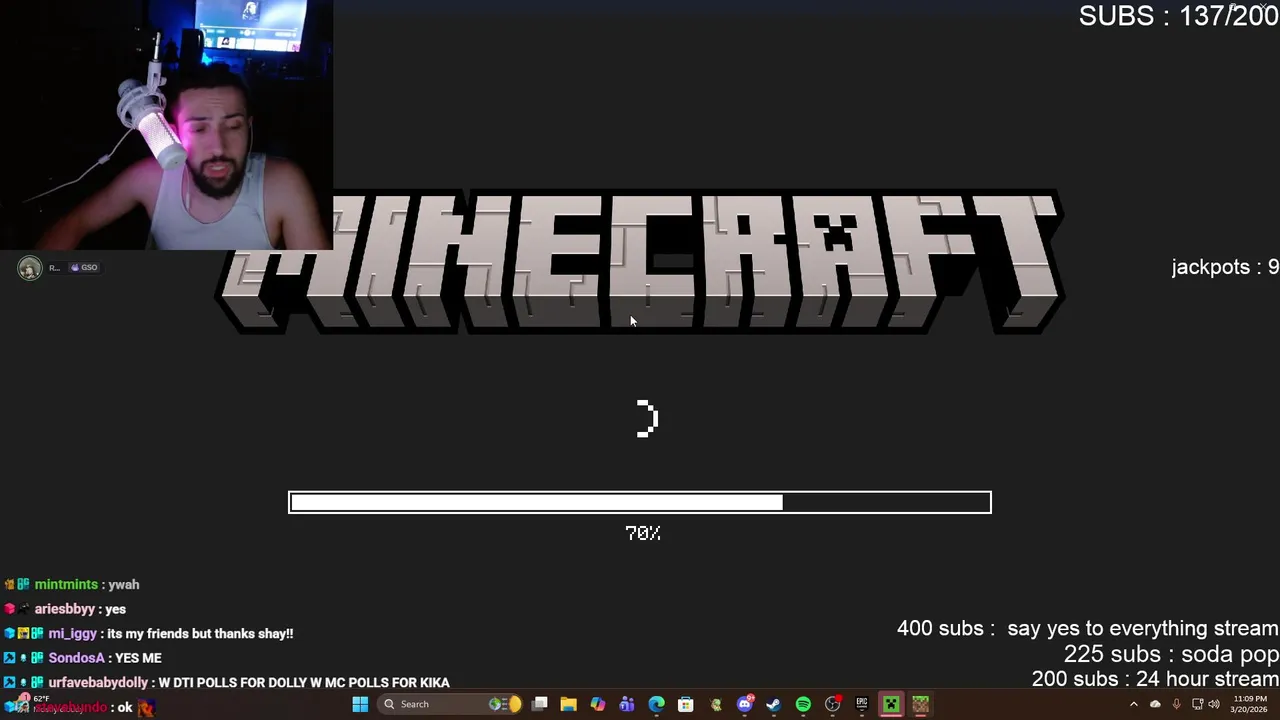Open Spotify from the taskbar
1280x720 pixels.
(803, 704)
